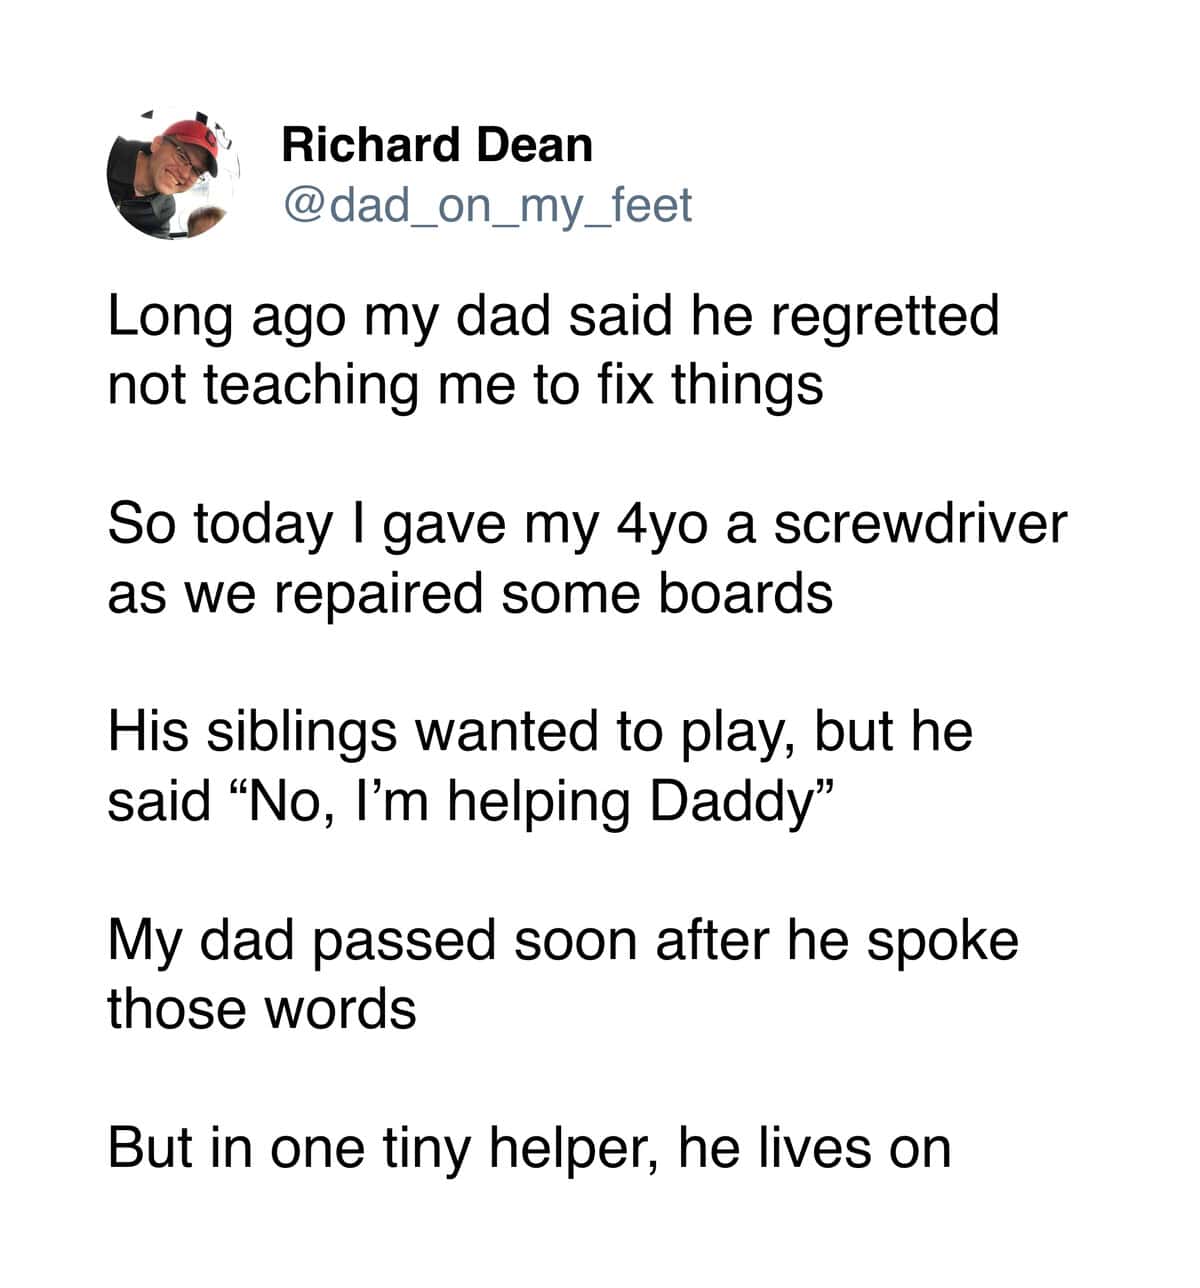This screenshot has height=1288, width=1200.
Task: Click Richard Dean's profile picture
Action: tap(171, 174)
